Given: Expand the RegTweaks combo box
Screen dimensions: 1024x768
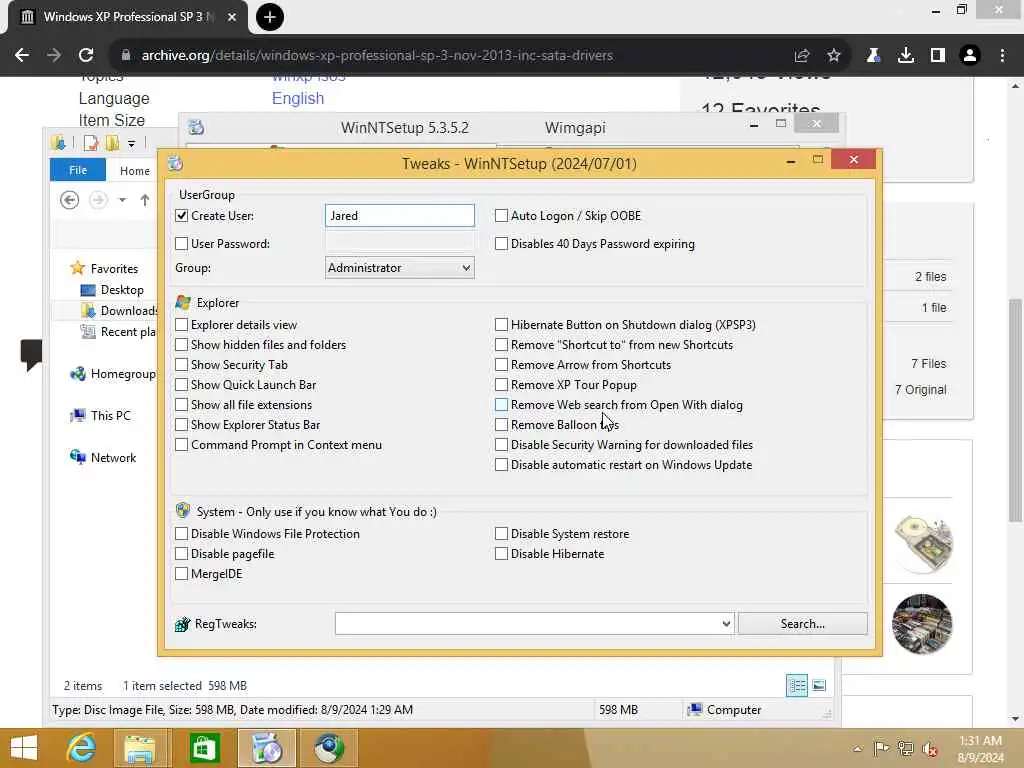Looking at the screenshot, I should [726, 624].
